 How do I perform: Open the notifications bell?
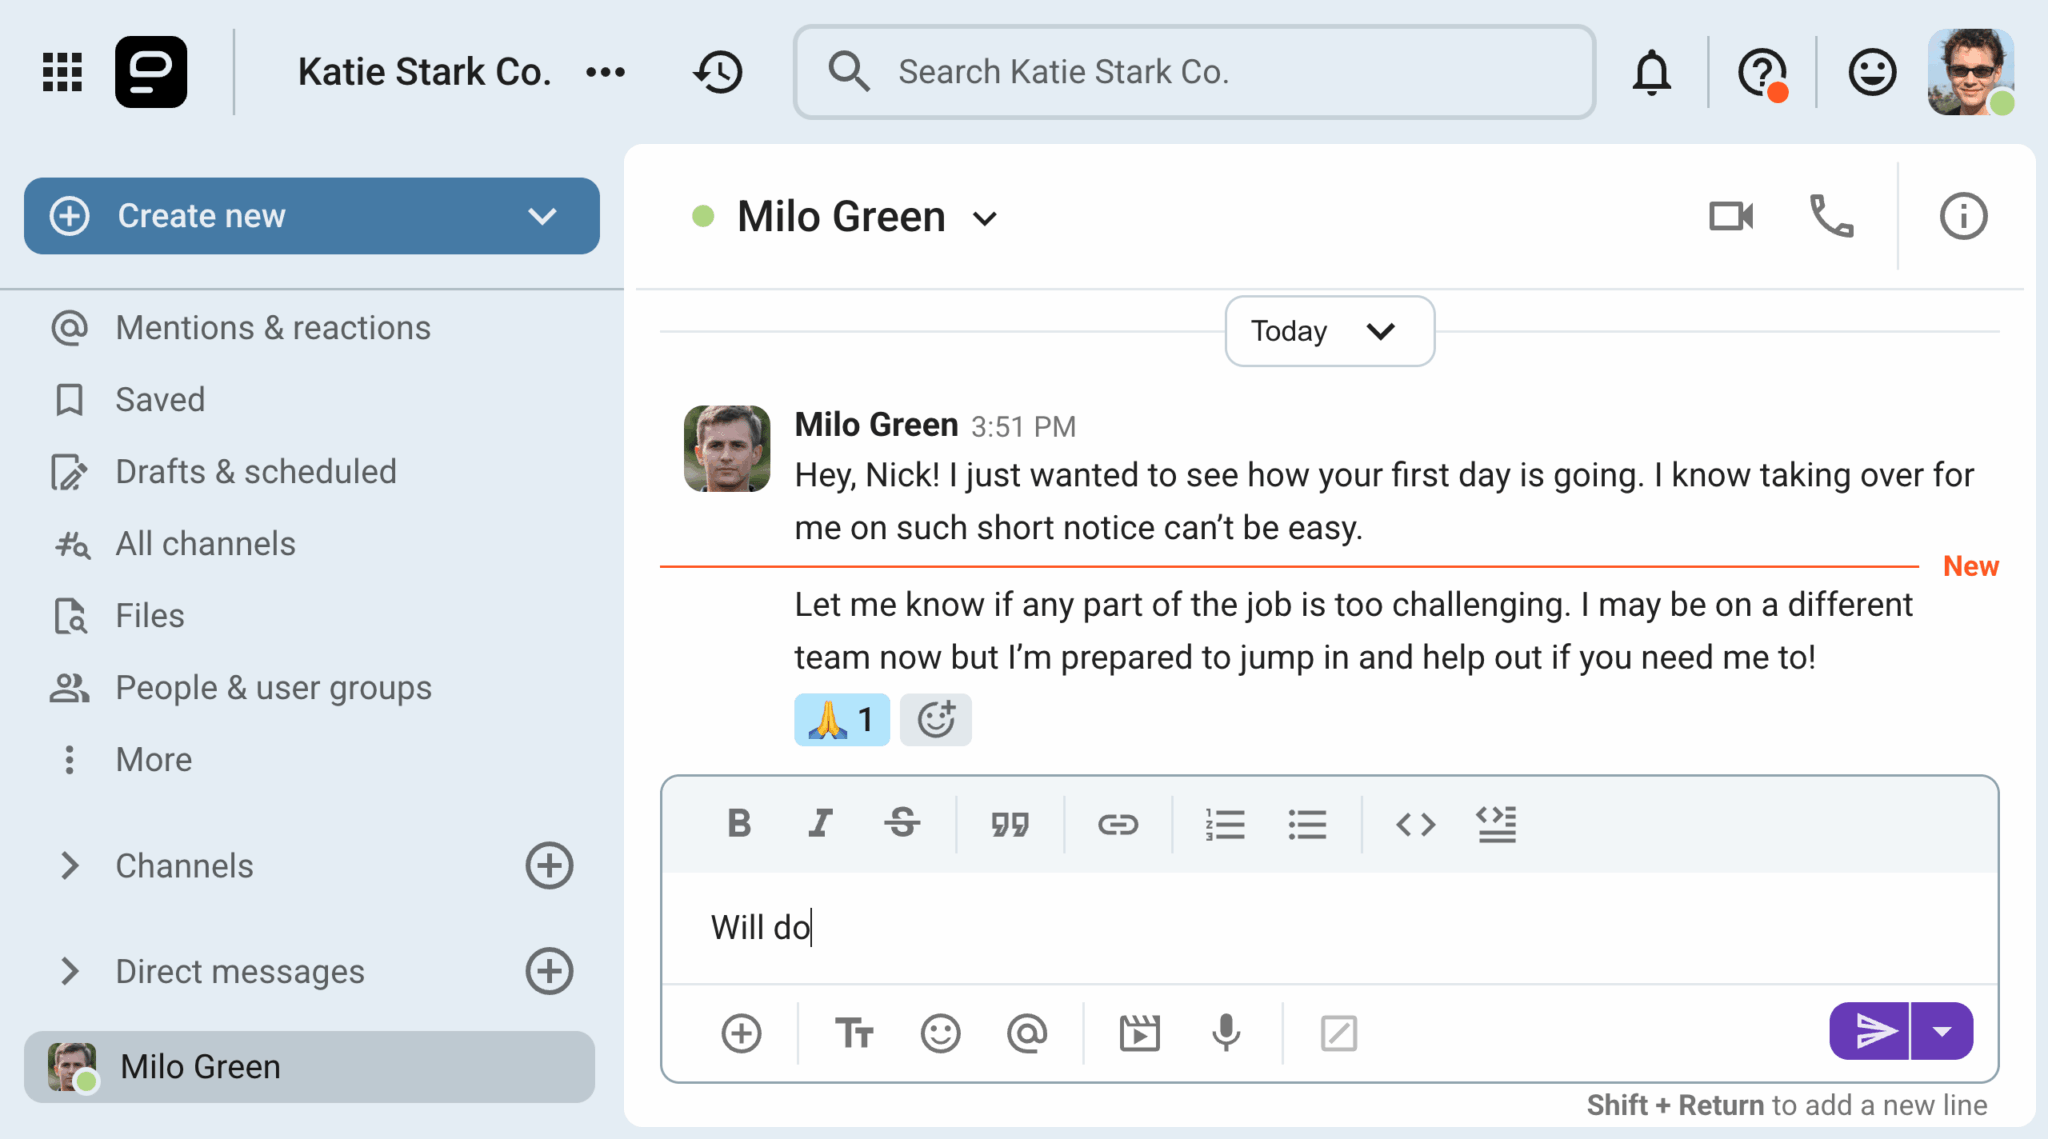pos(1651,72)
